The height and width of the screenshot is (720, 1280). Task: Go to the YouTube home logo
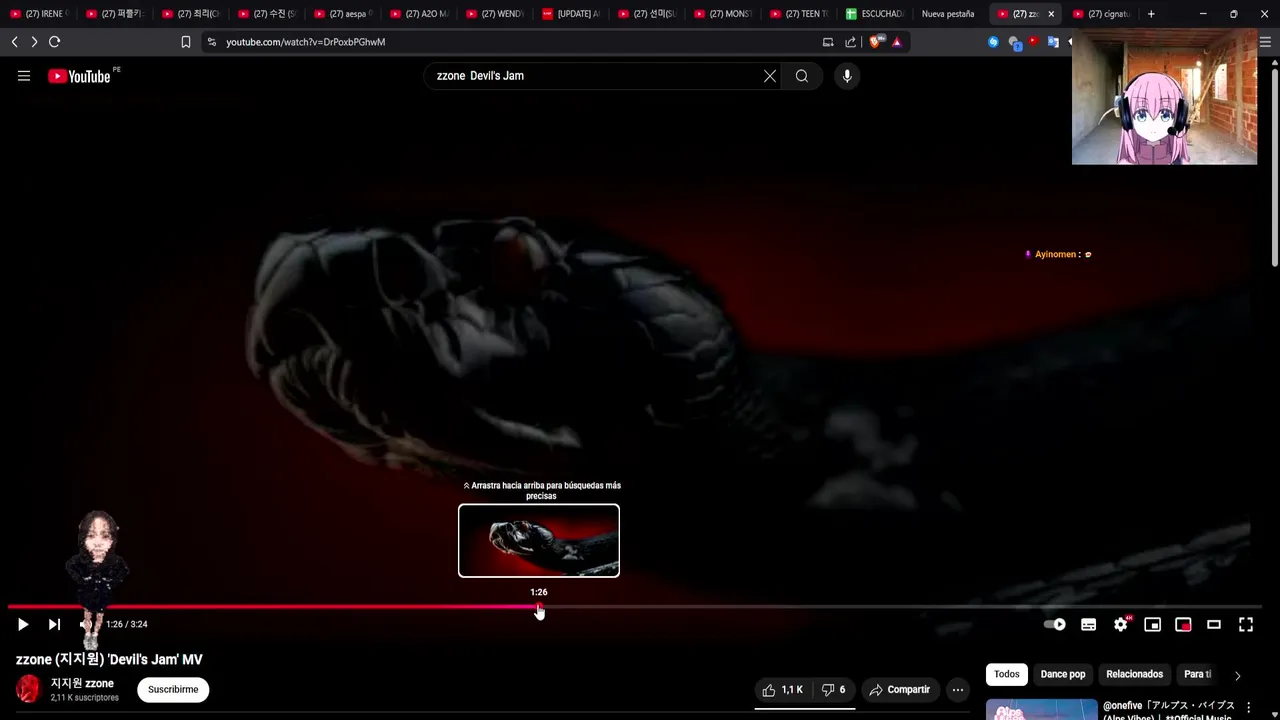click(x=79, y=76)
